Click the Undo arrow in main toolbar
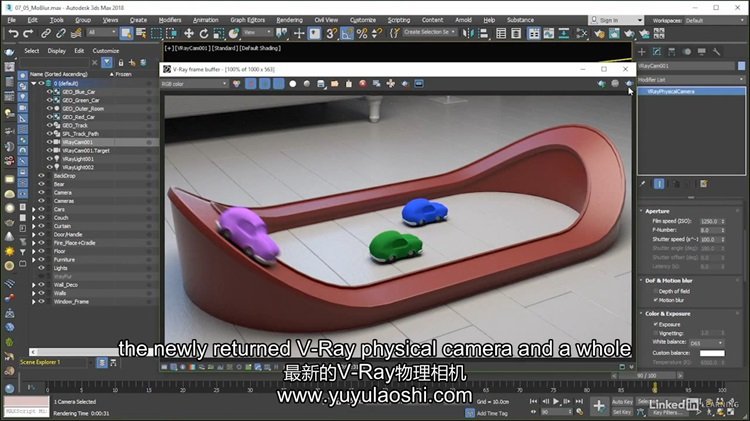Image resolution: width=750 pixels, height=421 pixels. 13,33
